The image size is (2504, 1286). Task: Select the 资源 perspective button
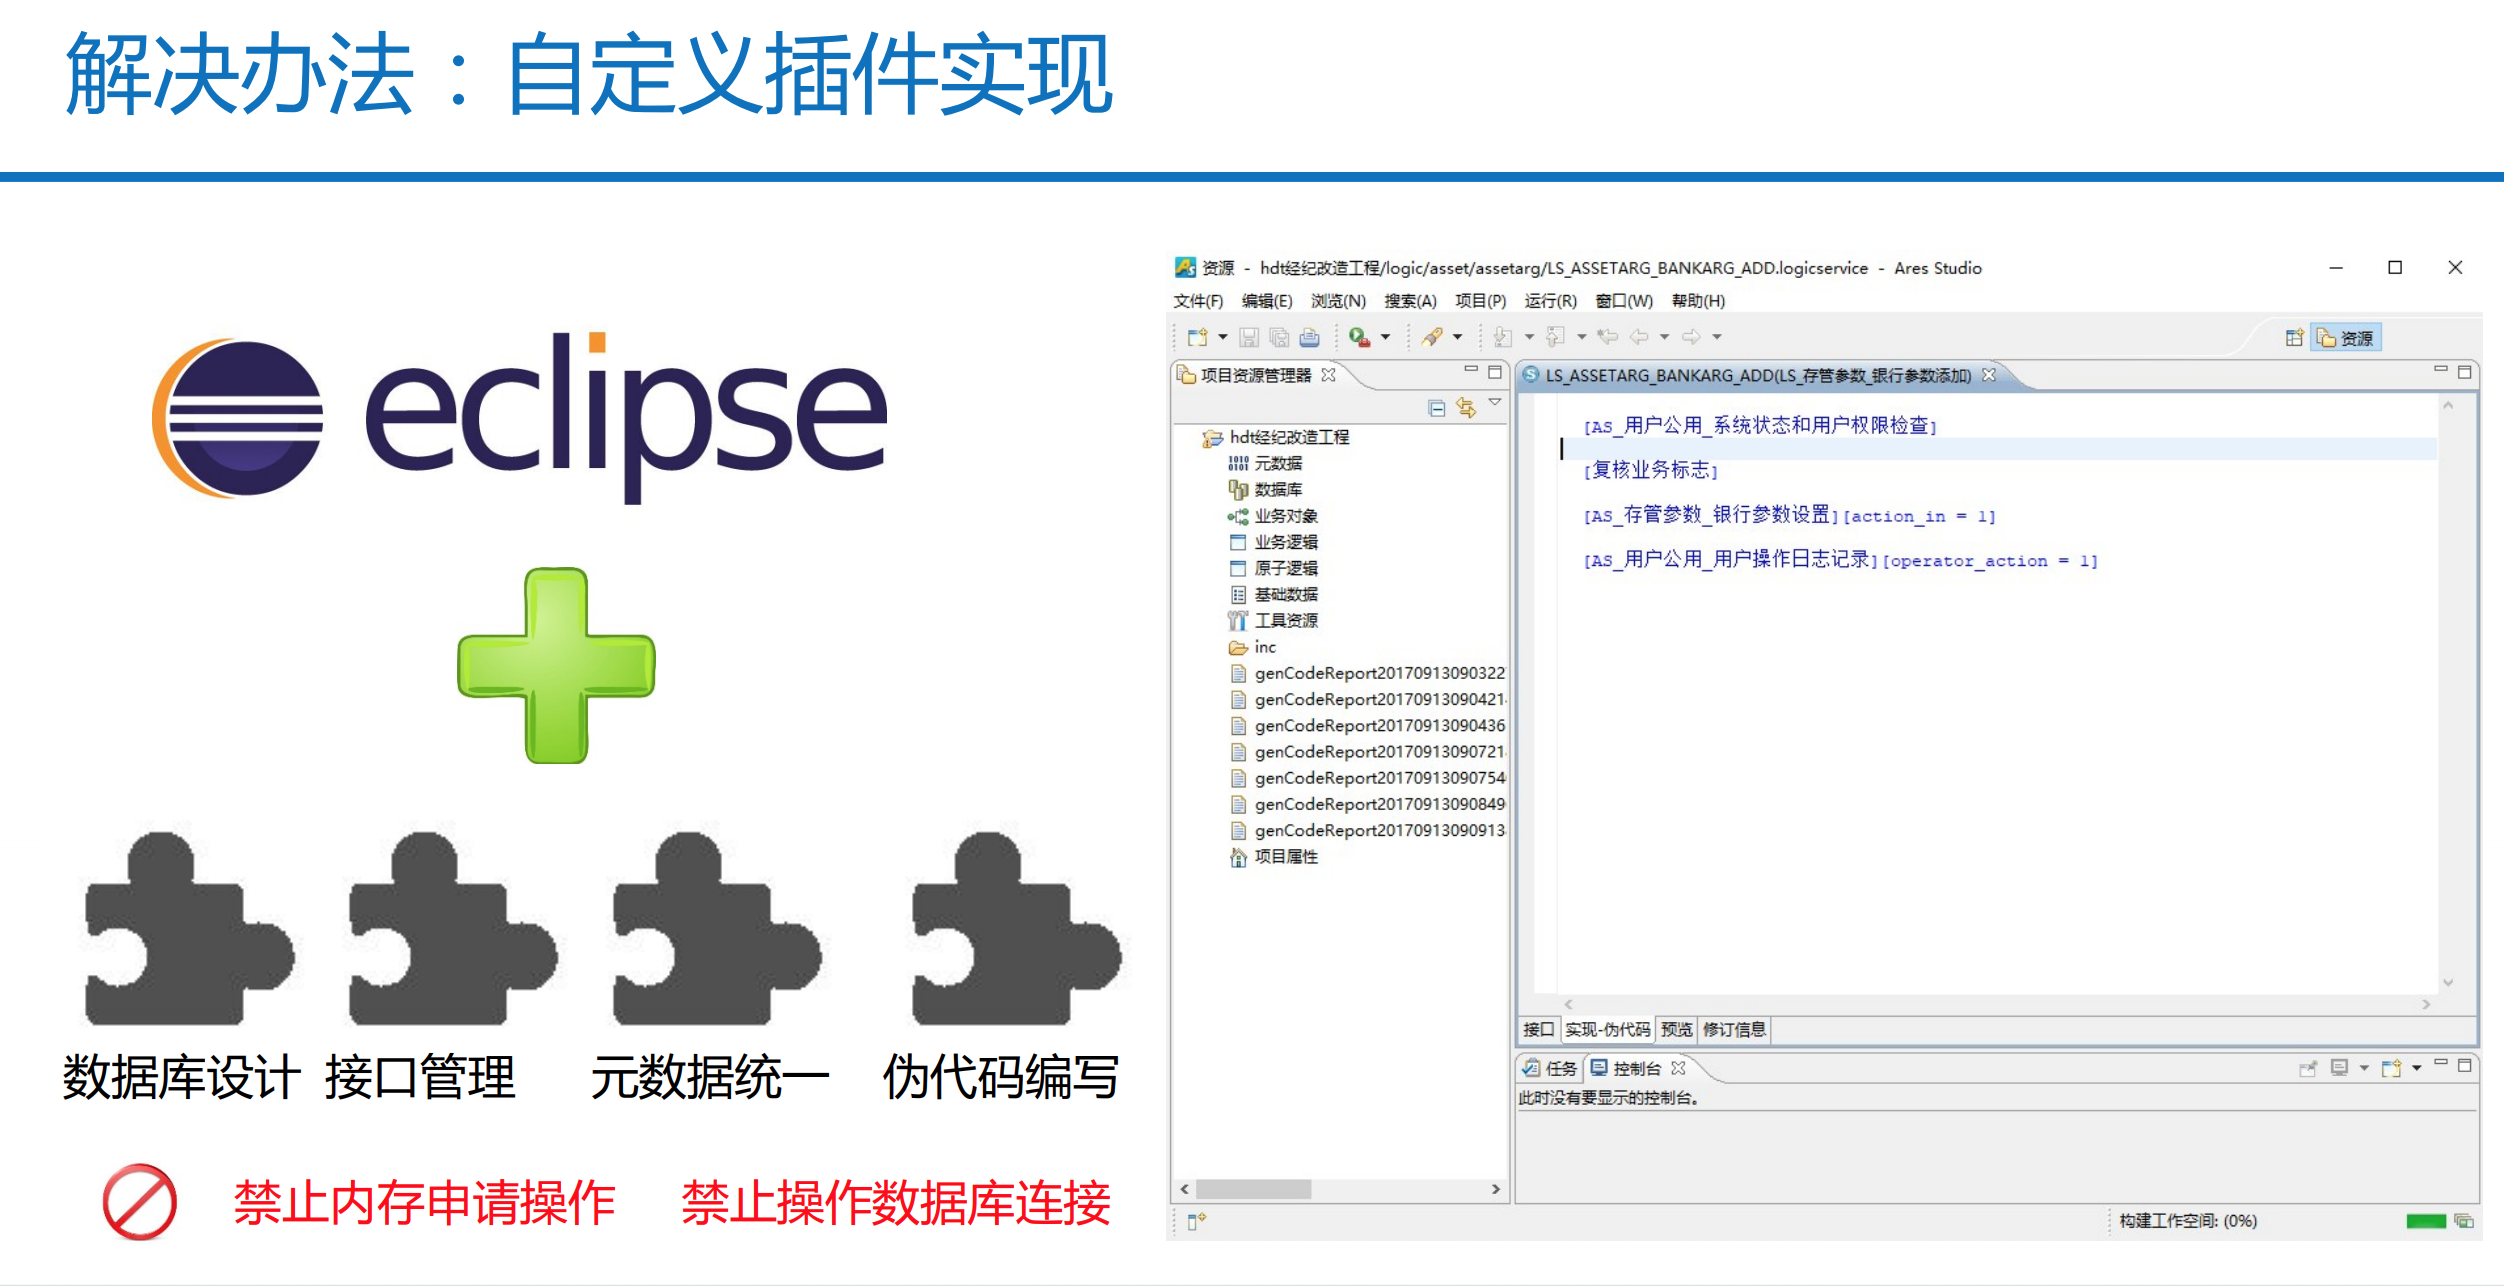tap(2345, 338)
